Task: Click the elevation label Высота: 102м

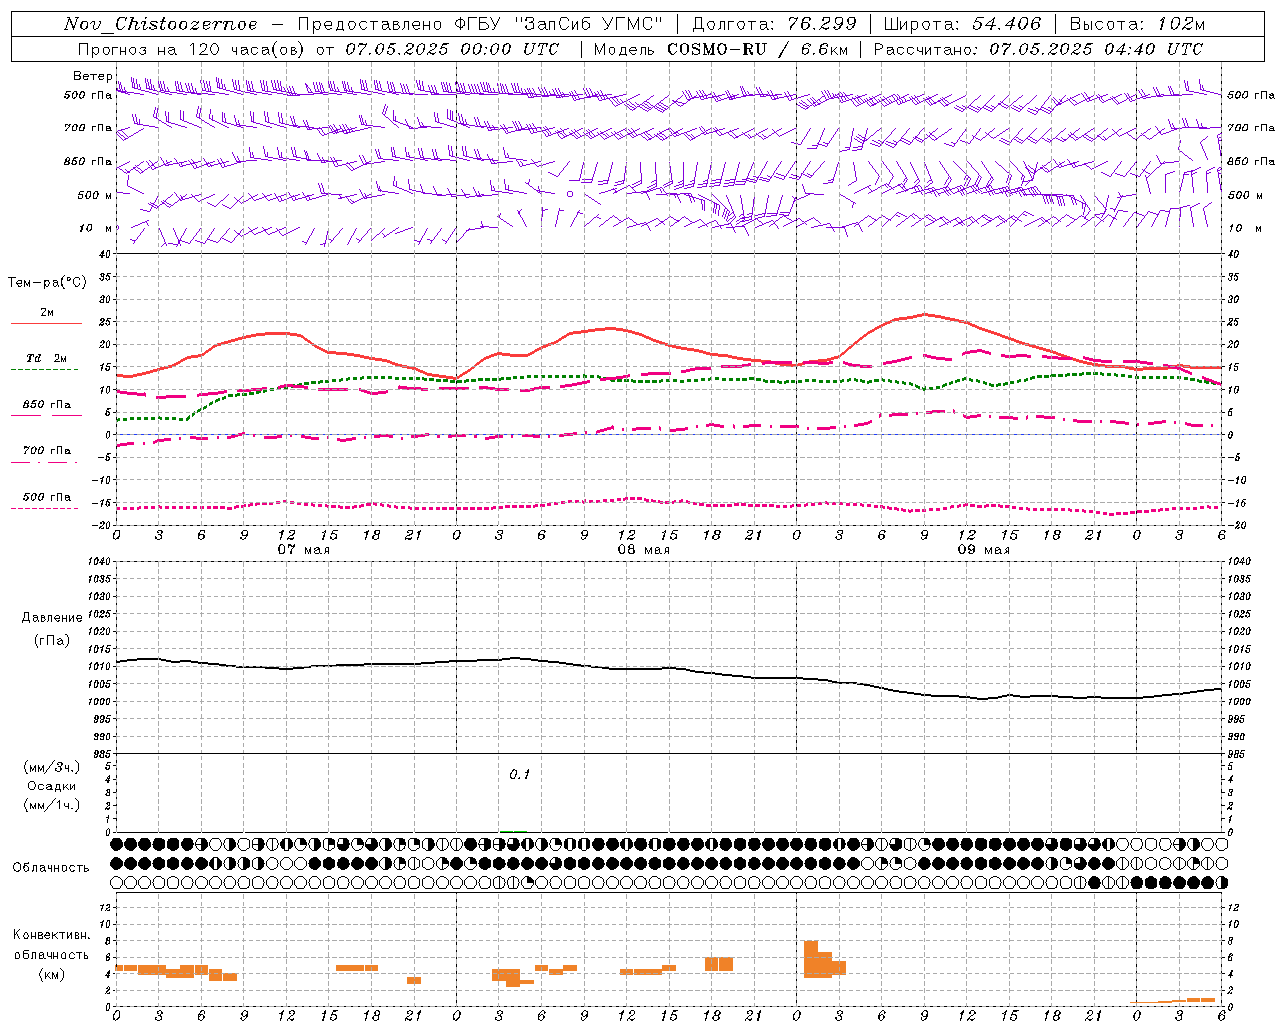Action: click(1137, 24)
